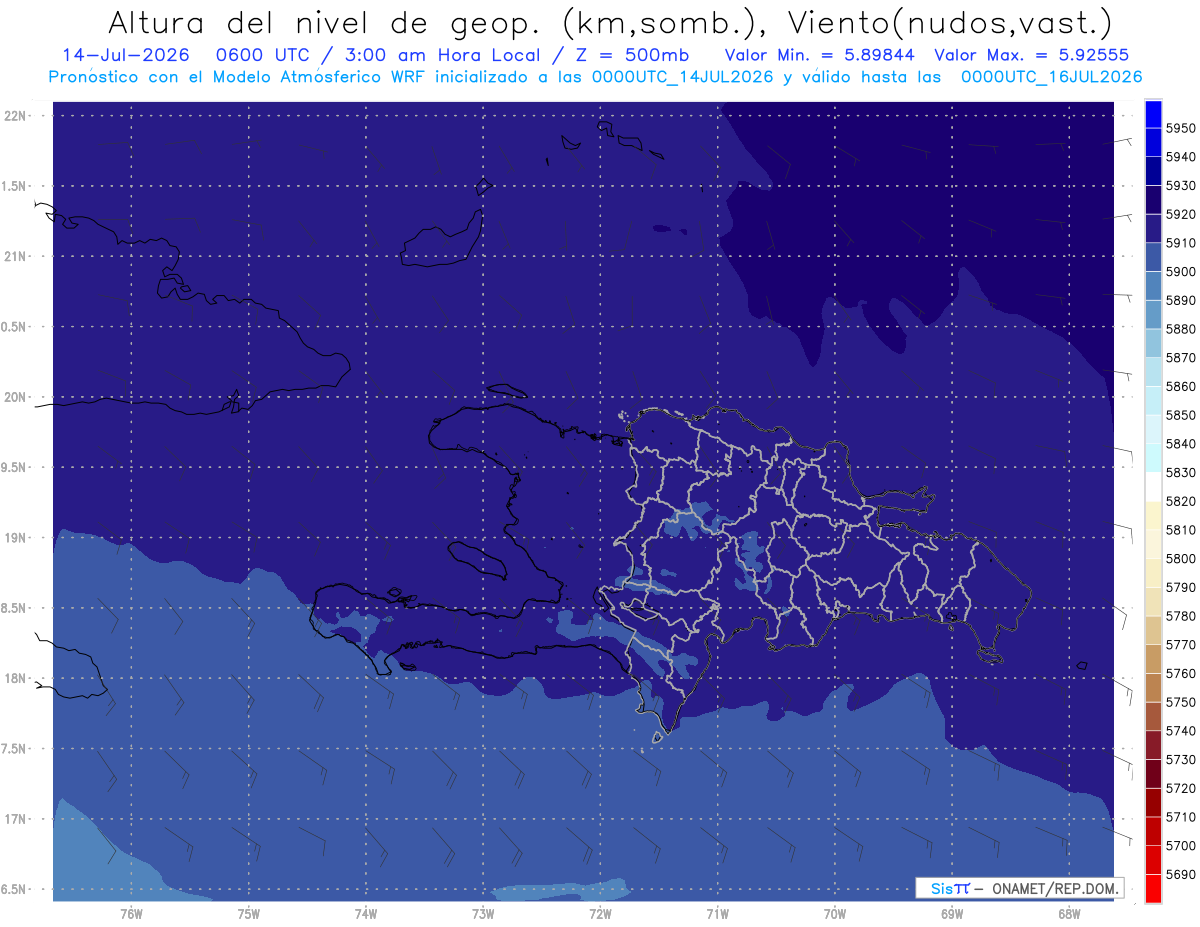Click the '19N' latitude label

point(16,538)
